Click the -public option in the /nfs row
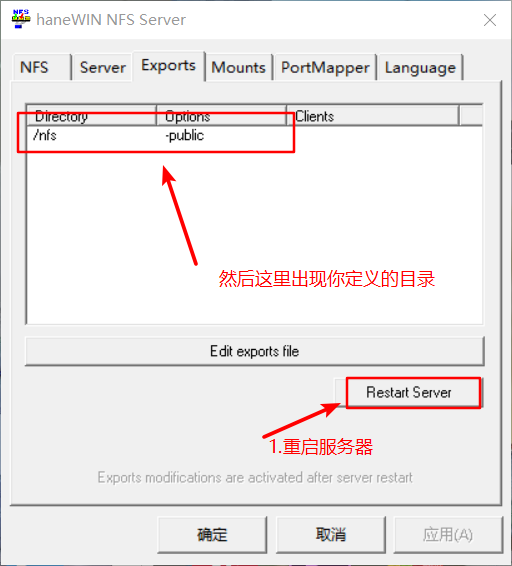Viewport: 512px width, 566px height. [x=185, y=135]
